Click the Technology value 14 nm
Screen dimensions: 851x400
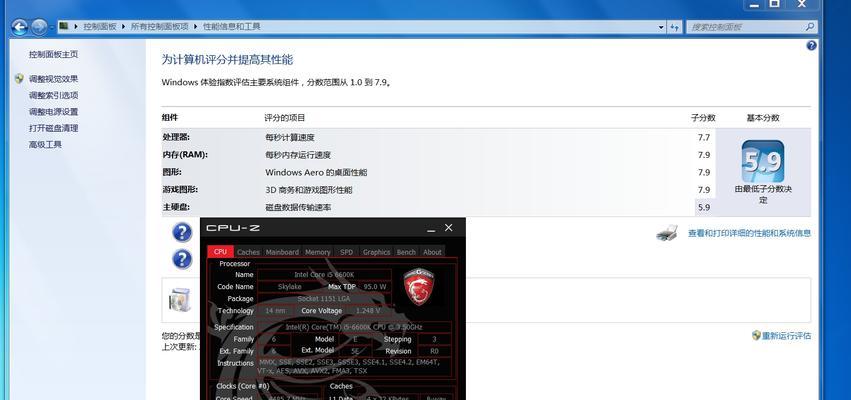tap(276, 310)
